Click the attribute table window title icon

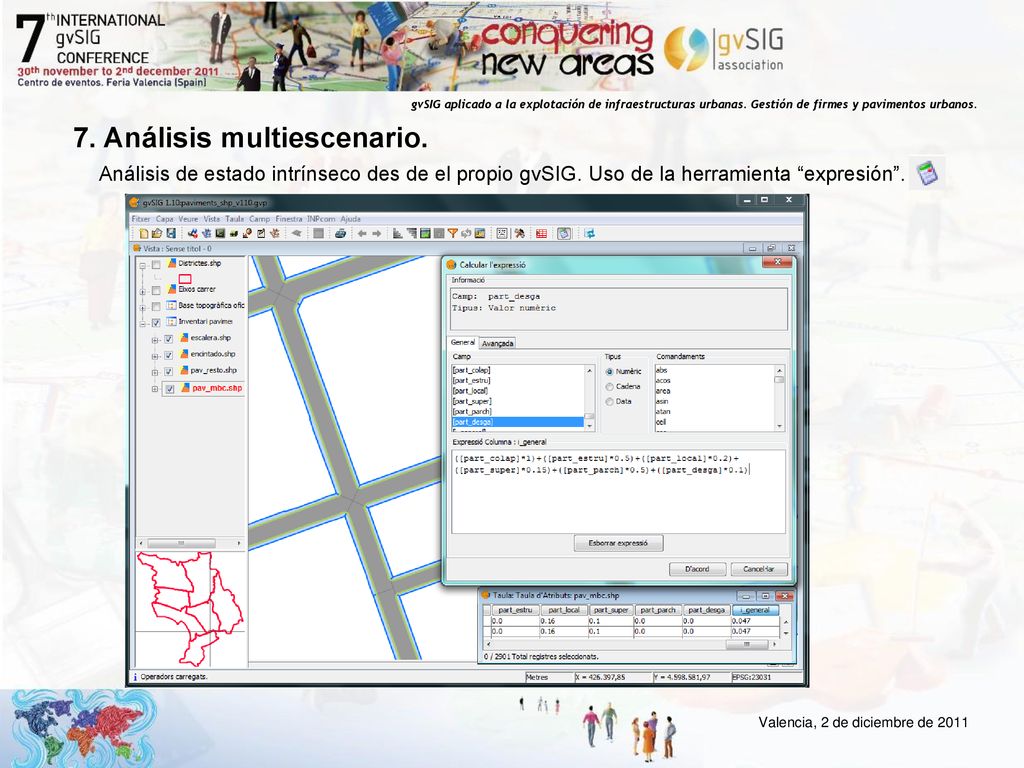[x=485, y=595]
